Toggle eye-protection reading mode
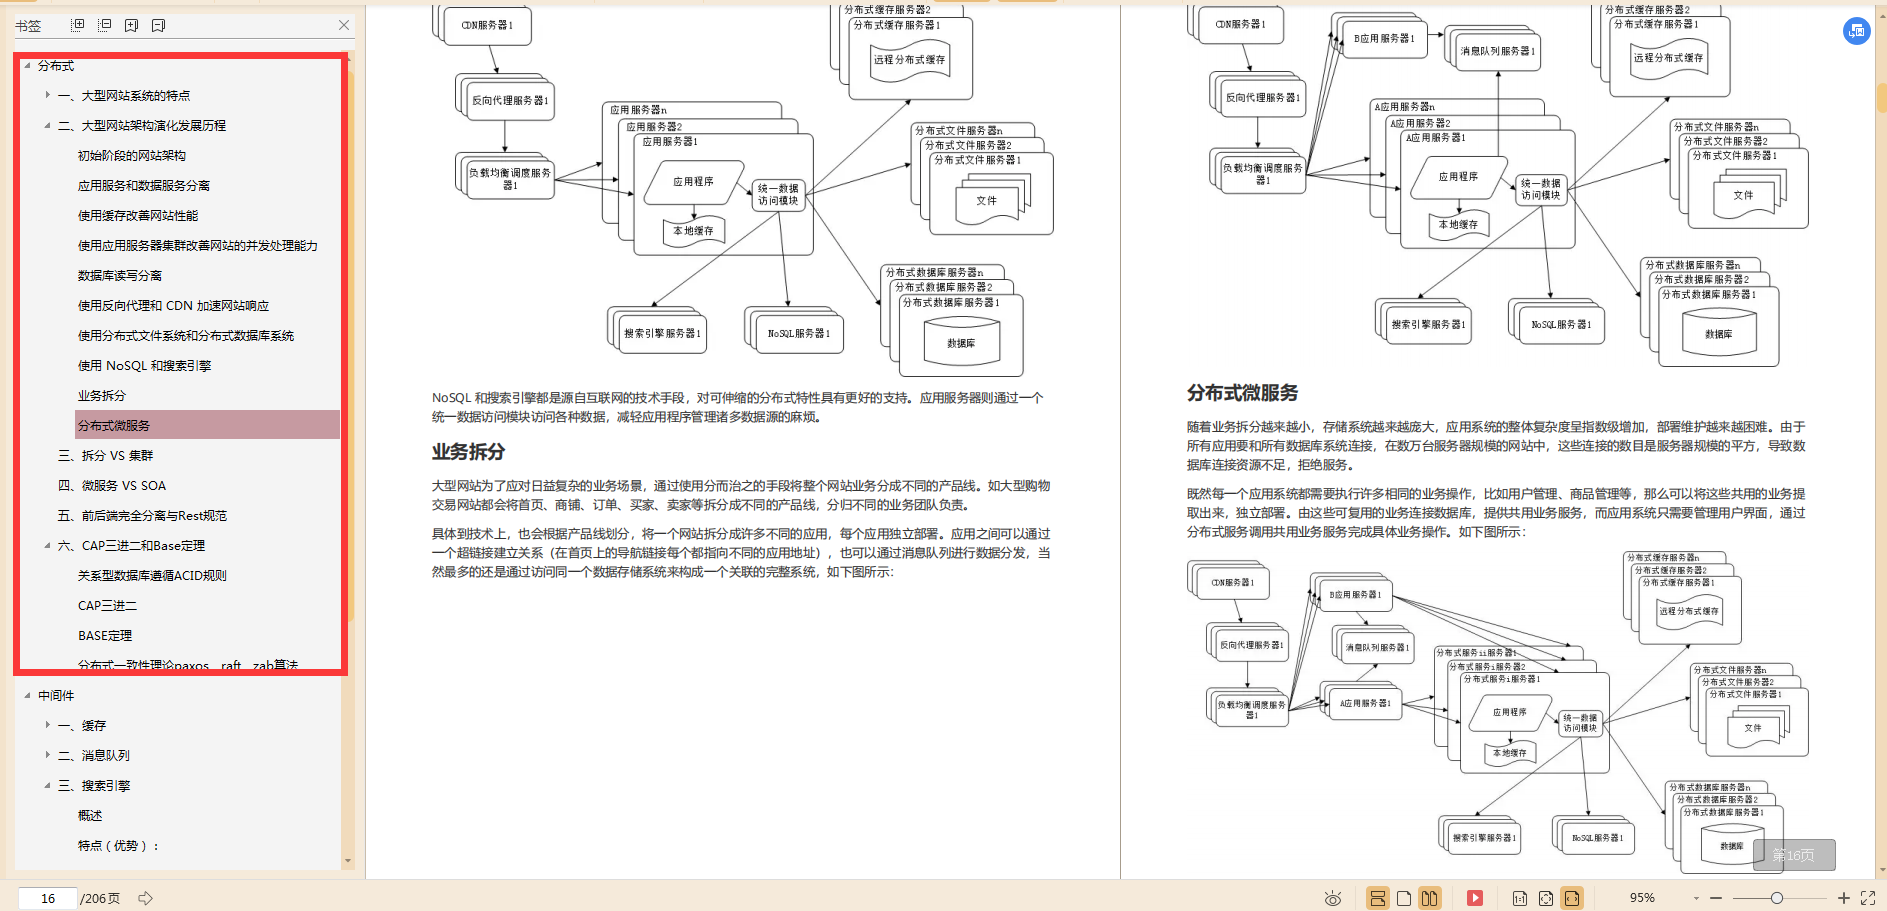The width and height of the screenshot is (1887, 911). point(1333,897)
